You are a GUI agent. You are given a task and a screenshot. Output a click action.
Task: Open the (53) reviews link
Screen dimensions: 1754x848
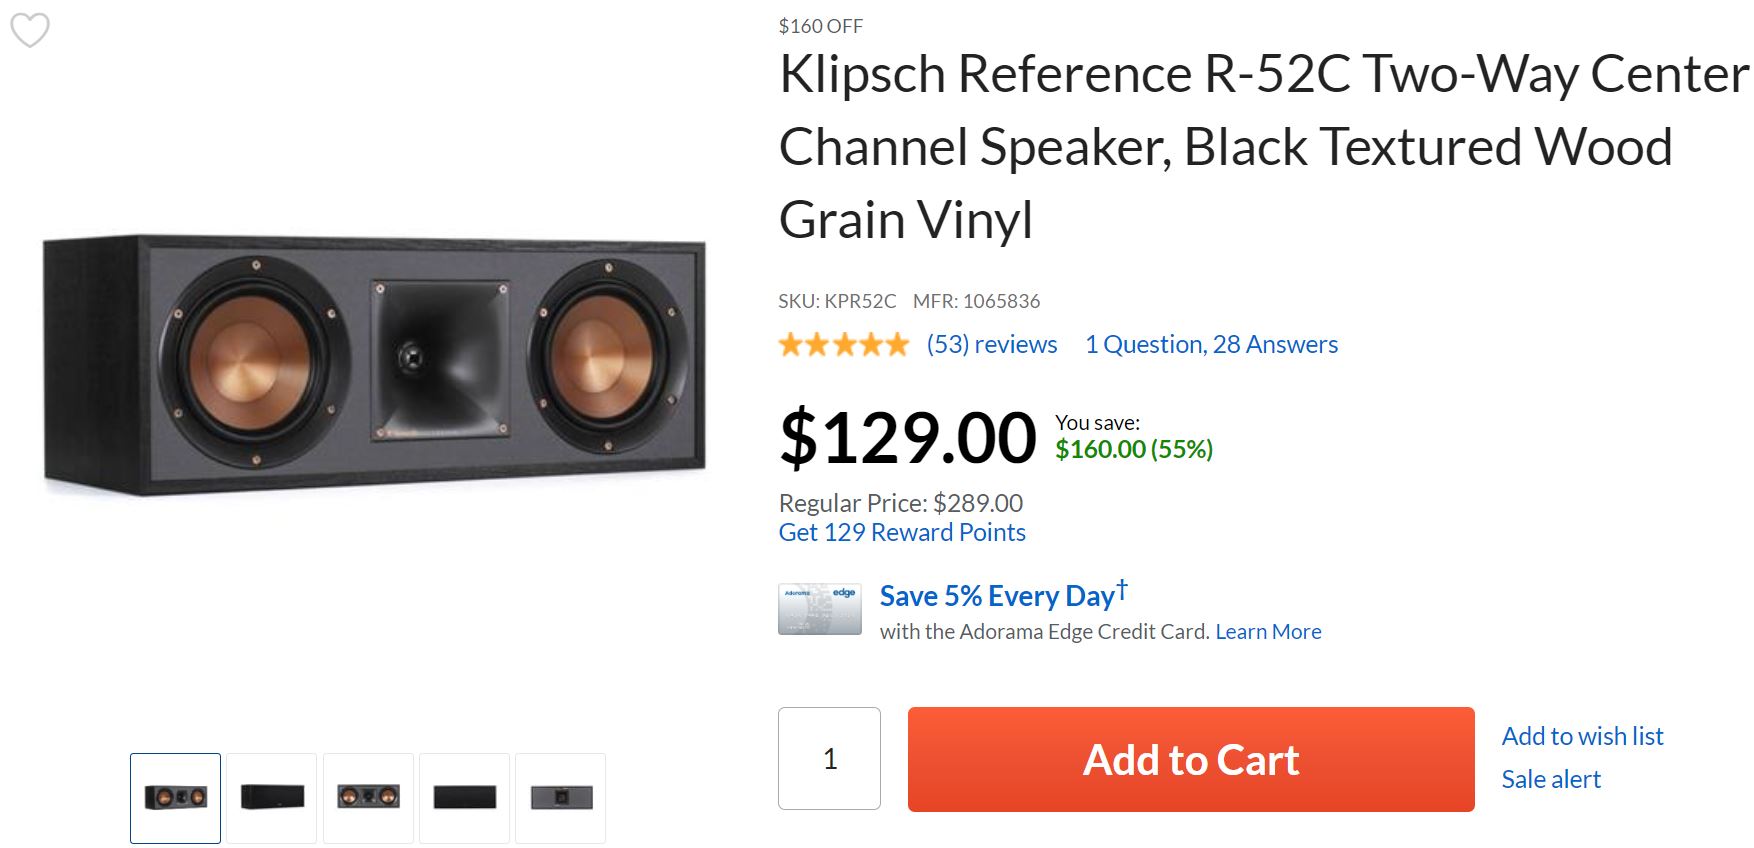tap(991, 345)
